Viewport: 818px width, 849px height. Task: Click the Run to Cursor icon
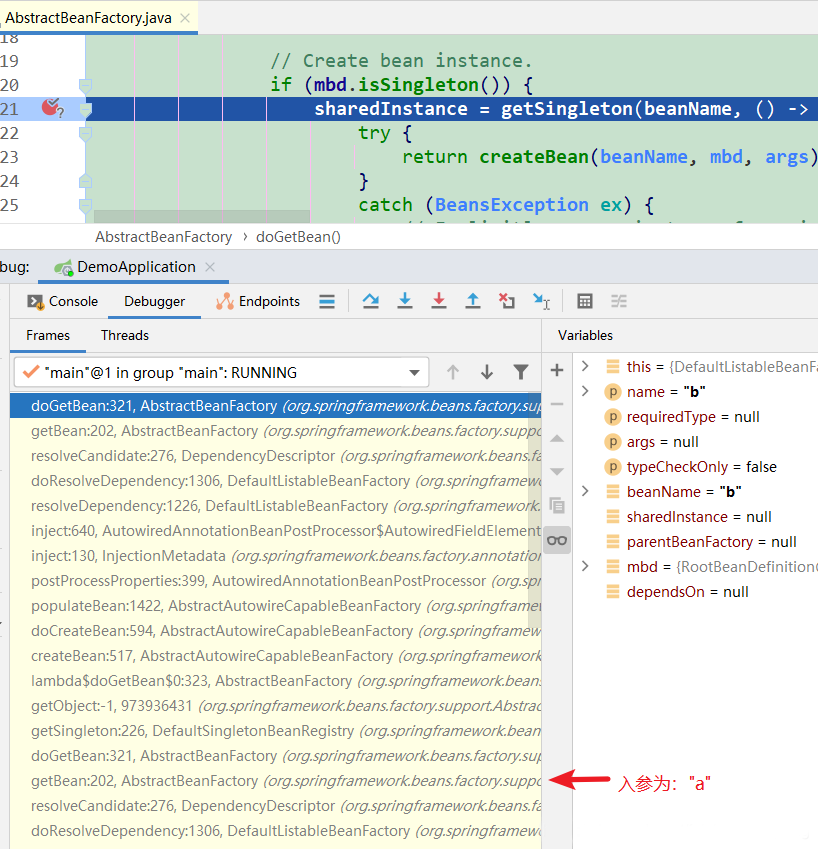[541, 301]
